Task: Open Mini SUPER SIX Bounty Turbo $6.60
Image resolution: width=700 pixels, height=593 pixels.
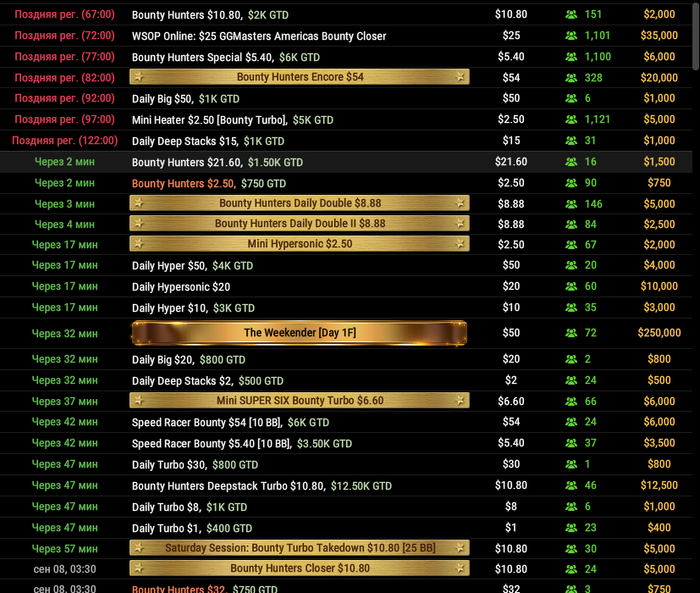Action: 300,401
